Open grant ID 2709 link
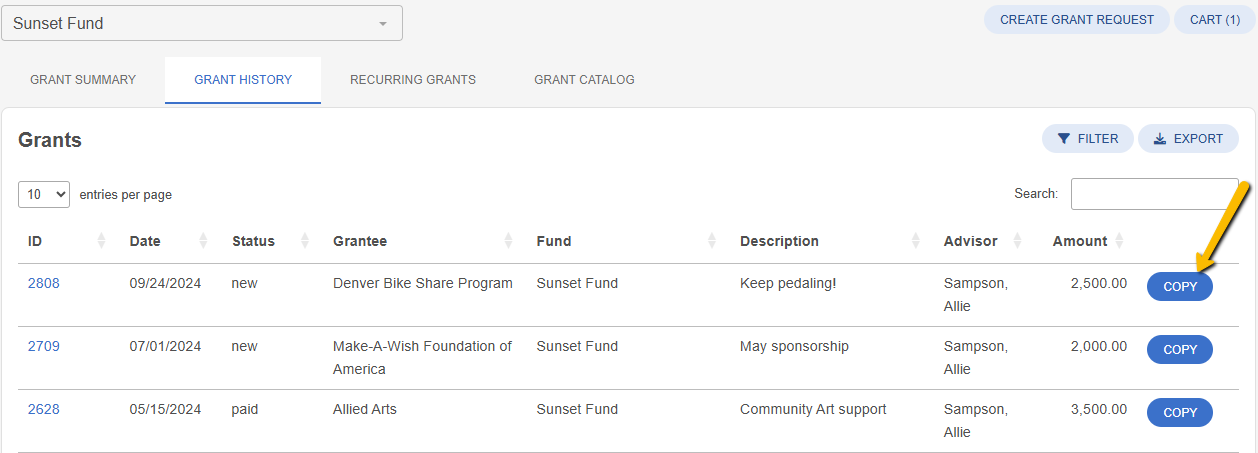 (44, 346)
